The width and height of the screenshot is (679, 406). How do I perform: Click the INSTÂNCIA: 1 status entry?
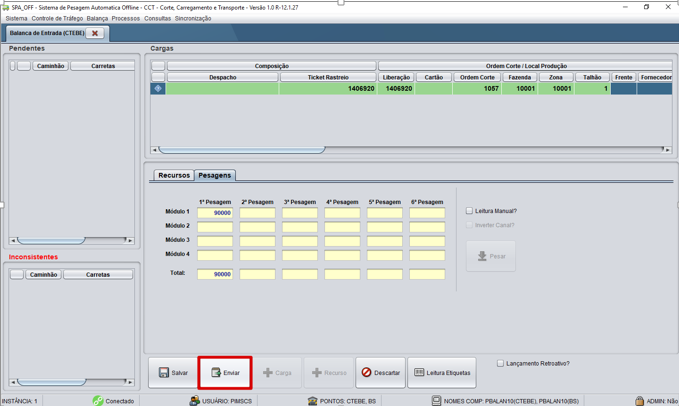click(x=19, y=401)
